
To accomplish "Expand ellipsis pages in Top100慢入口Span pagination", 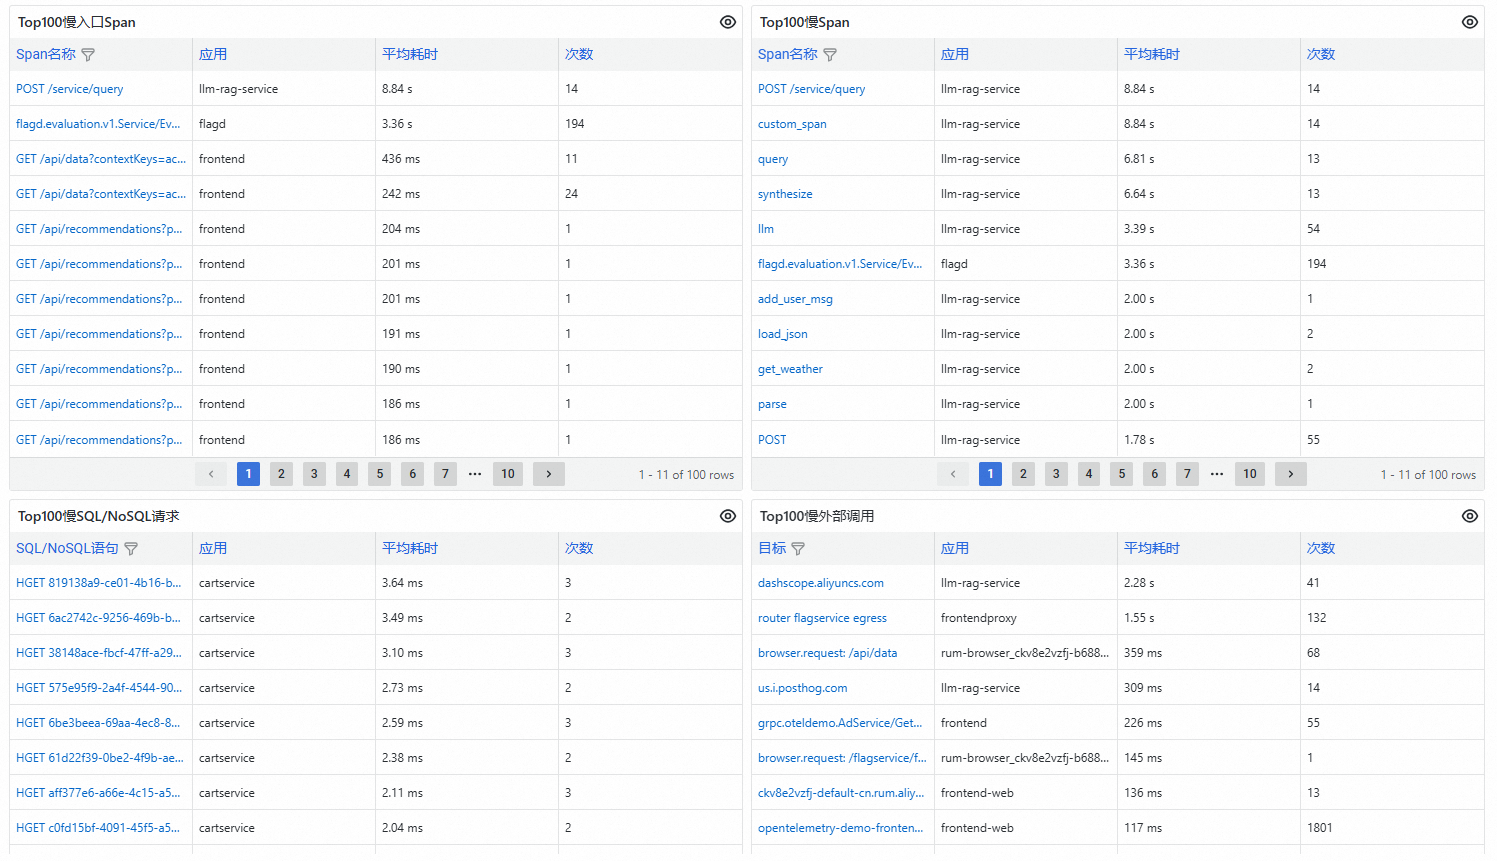I will coord(475,474).
